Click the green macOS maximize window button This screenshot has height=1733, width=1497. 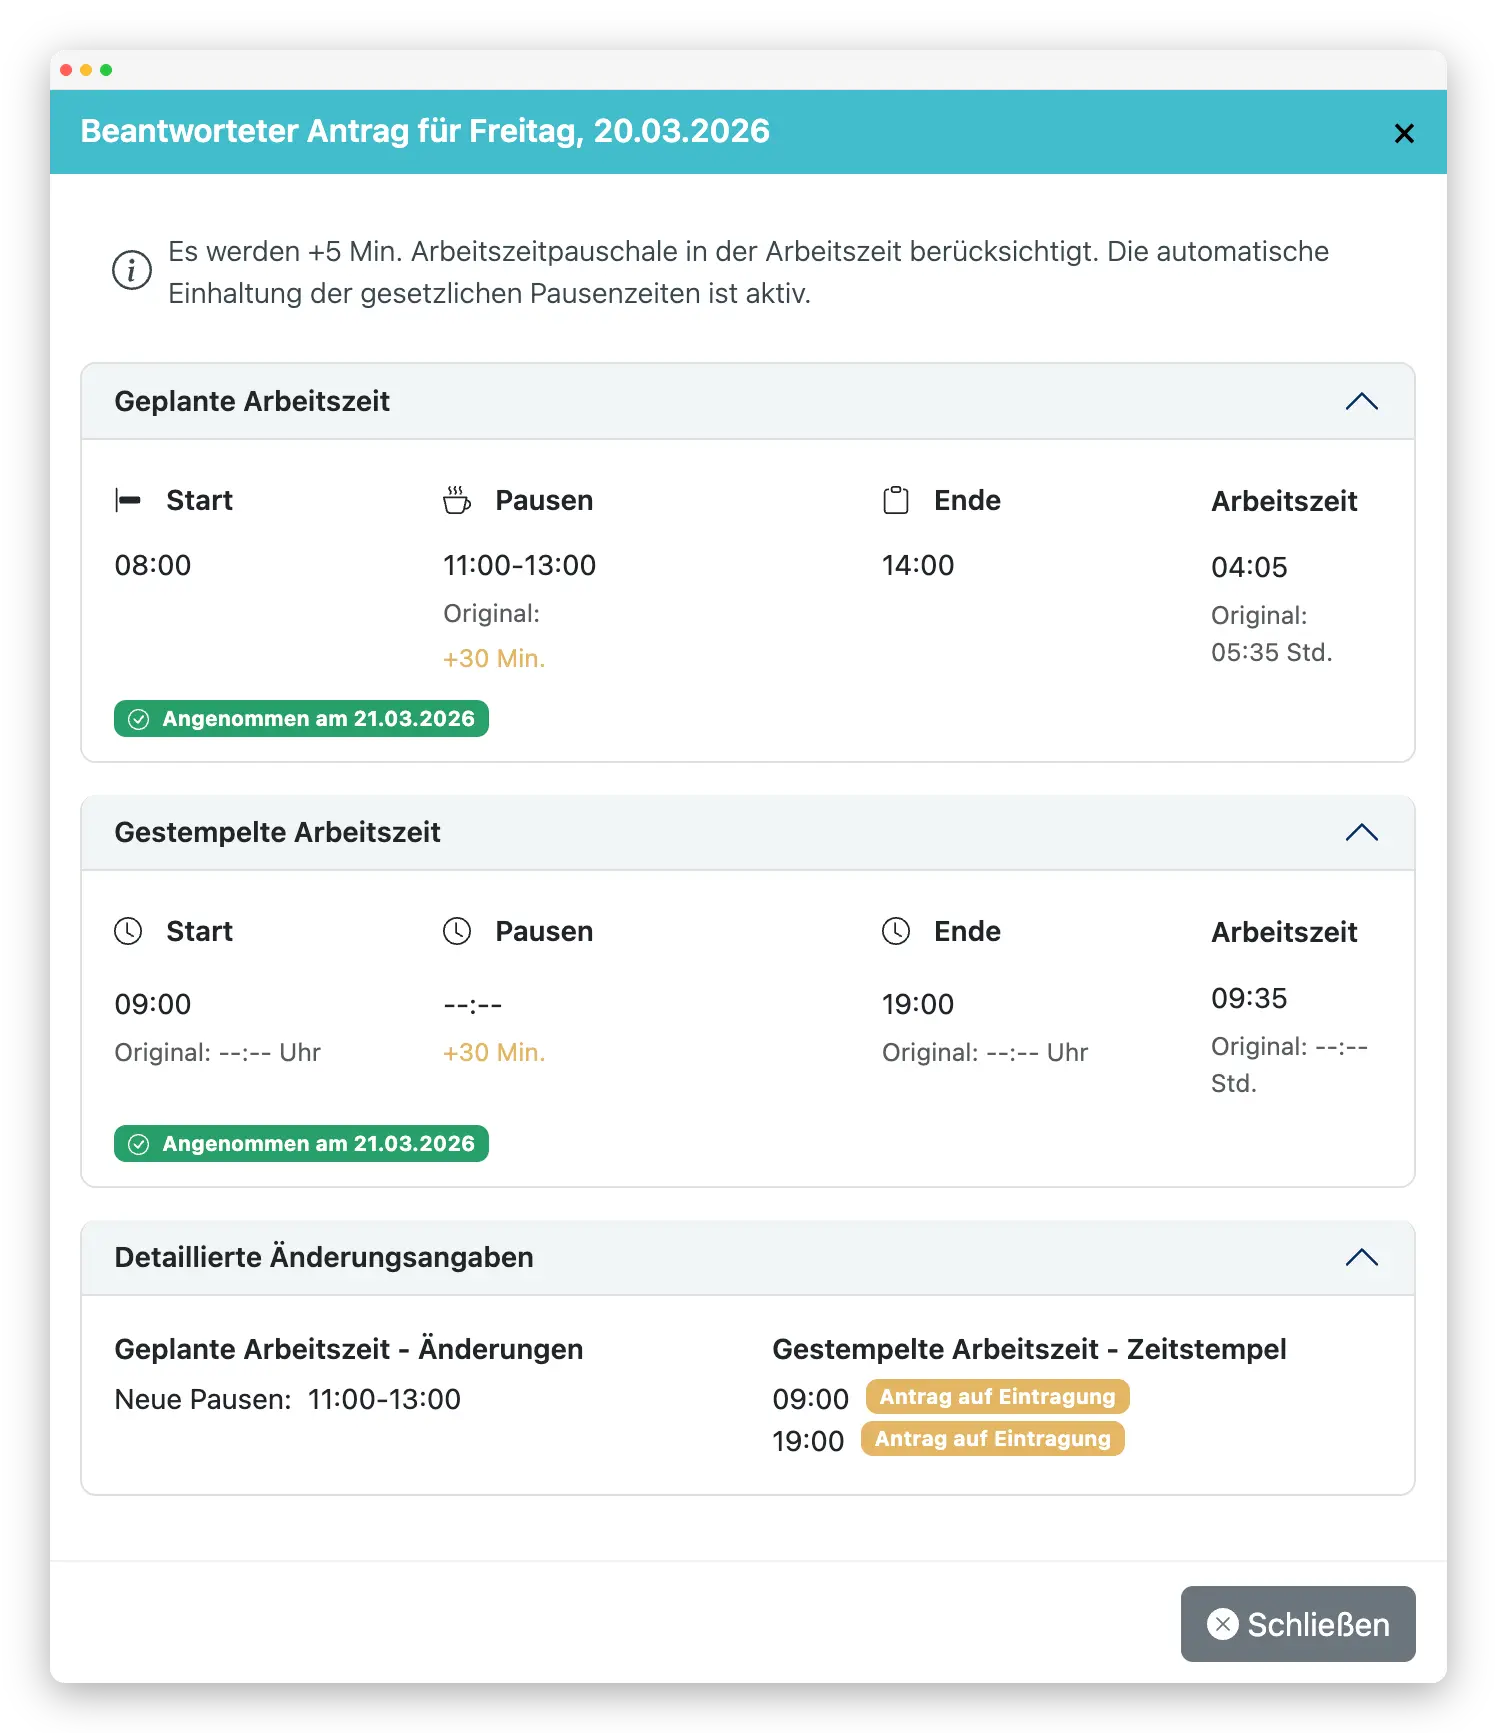pos(106,70)
